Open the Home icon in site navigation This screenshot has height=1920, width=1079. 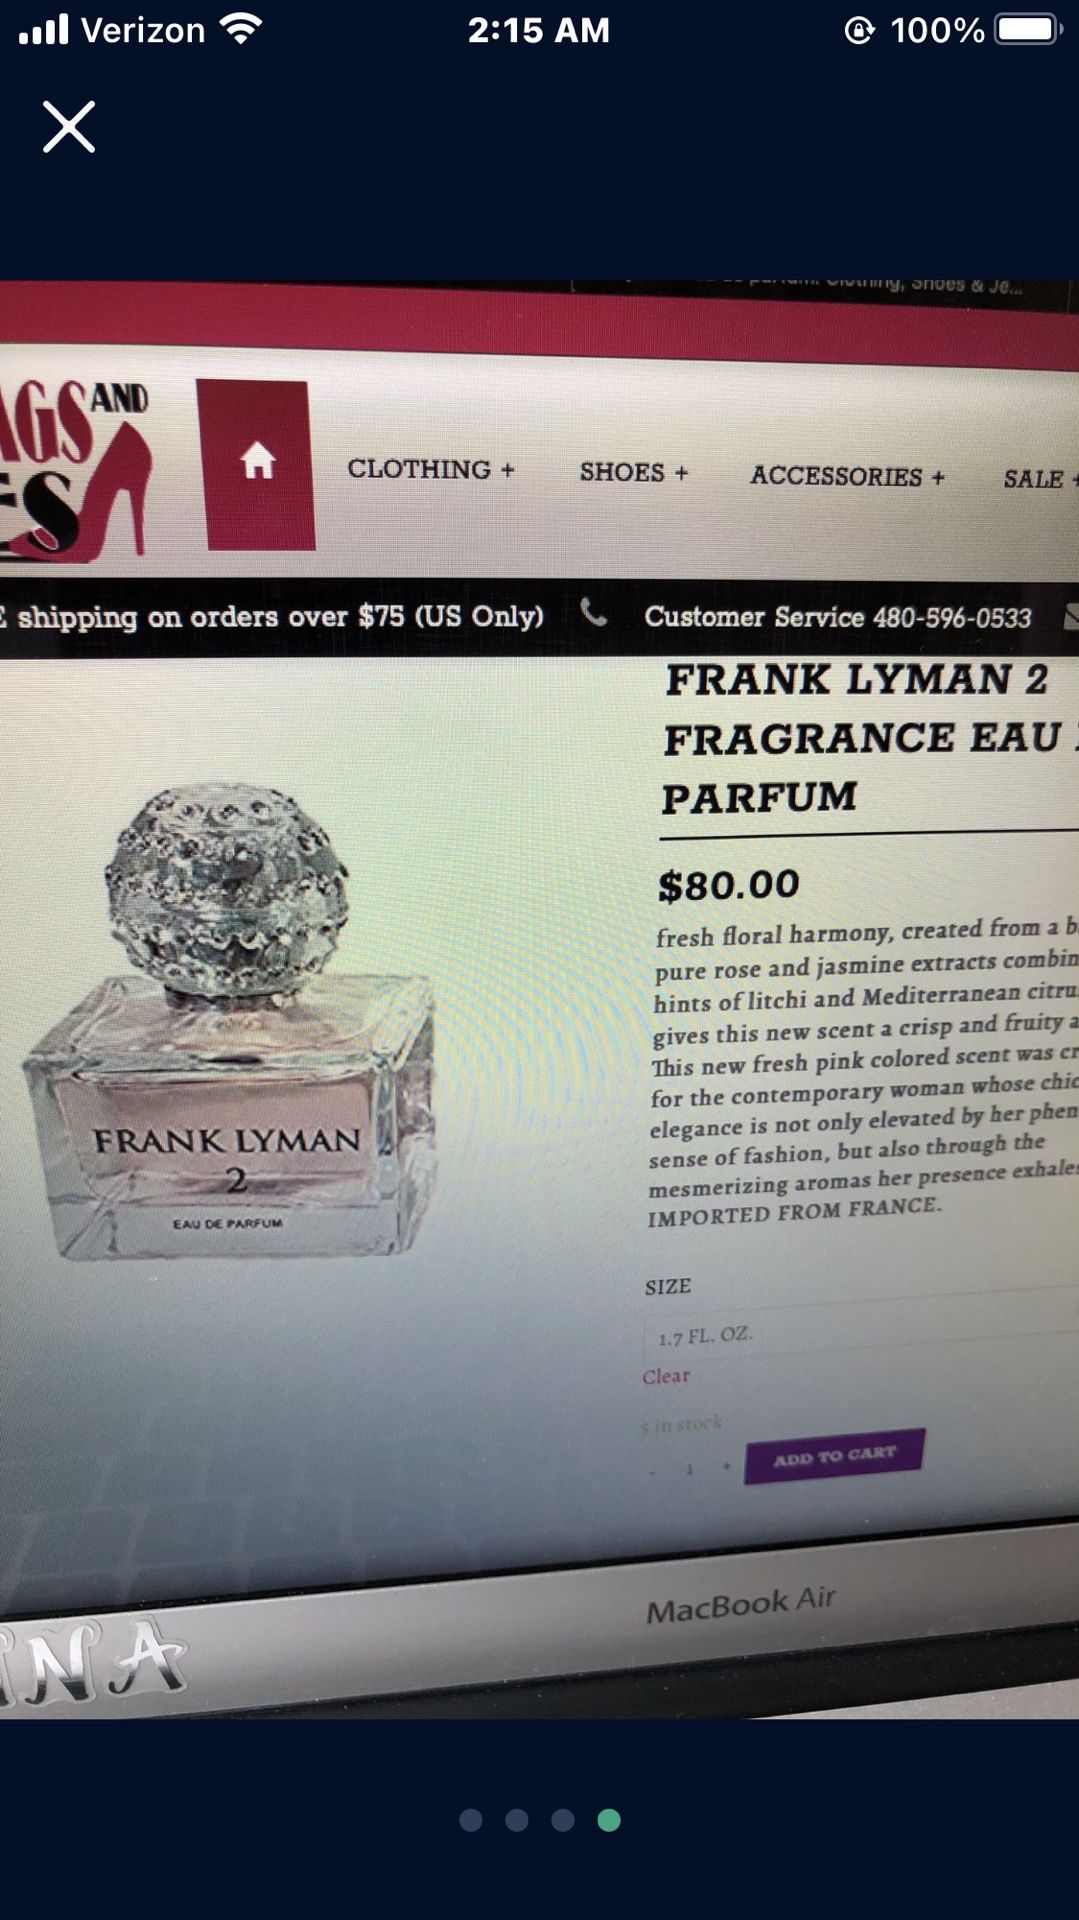click(x=258, y=462)
